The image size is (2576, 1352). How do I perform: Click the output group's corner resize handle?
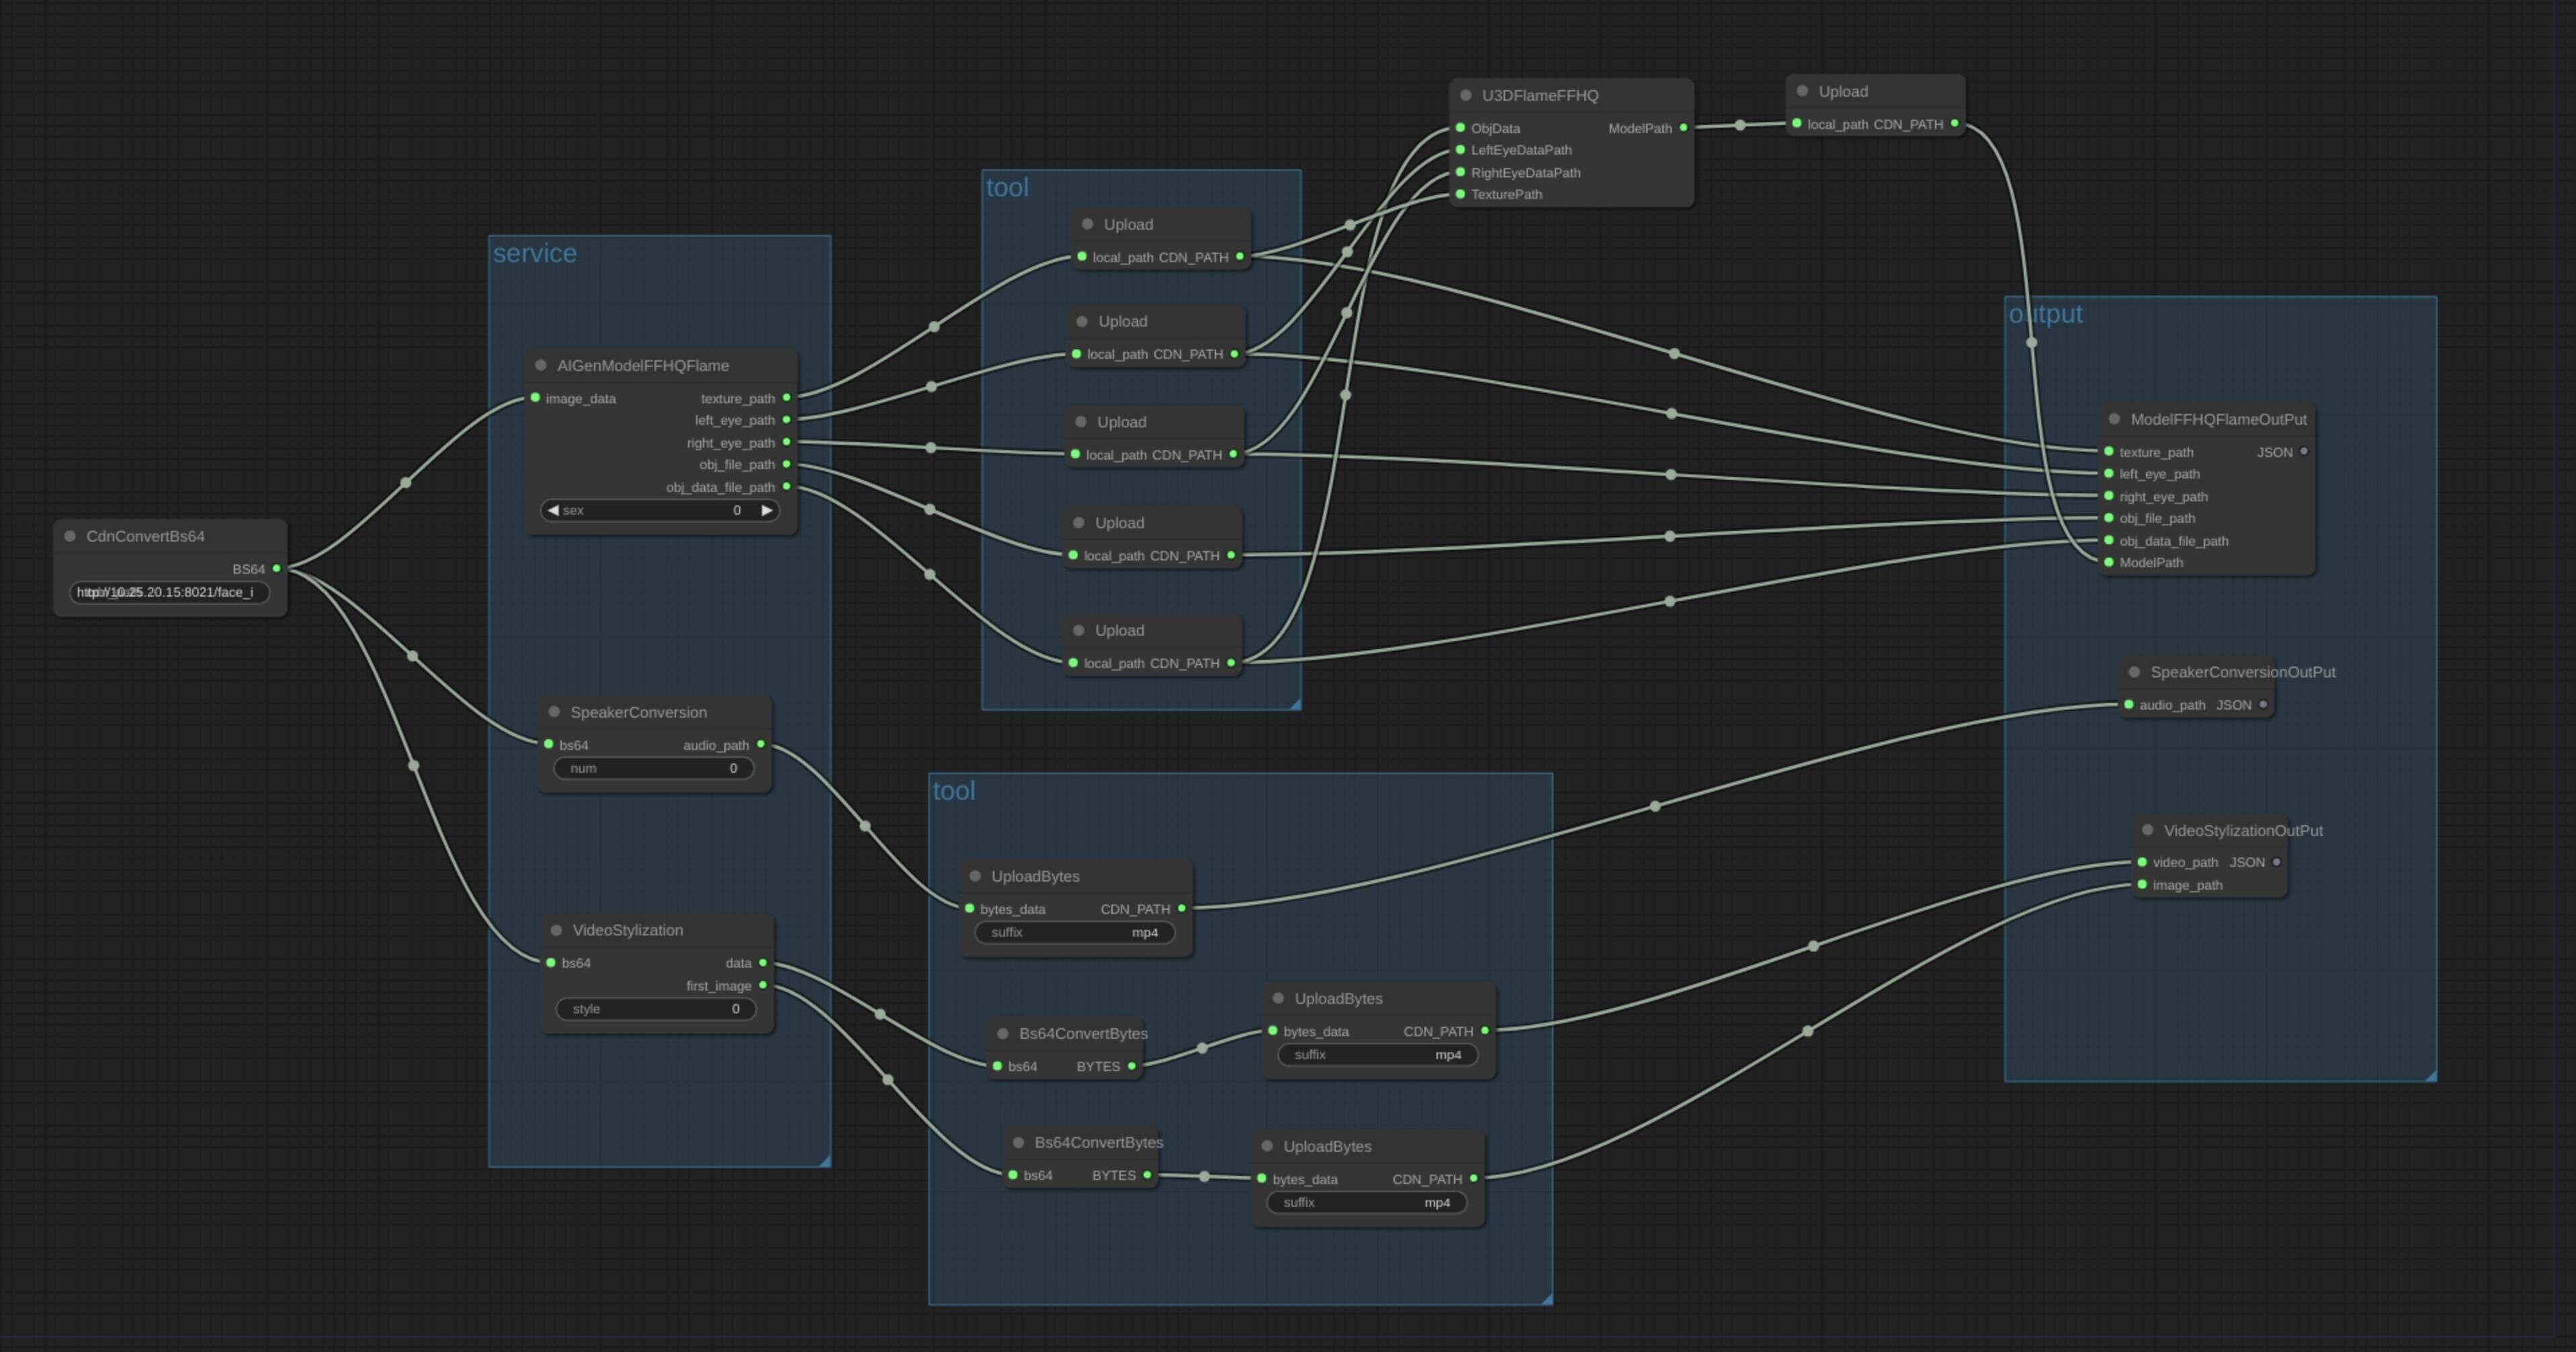pyautogui.click(x=2430, y=1075)
